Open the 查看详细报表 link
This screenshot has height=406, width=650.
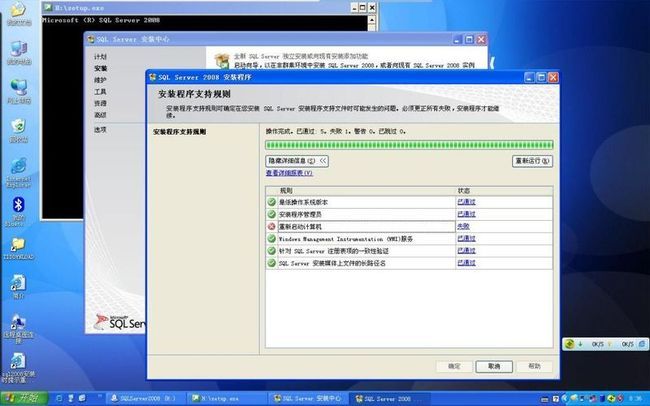point(289,173)
